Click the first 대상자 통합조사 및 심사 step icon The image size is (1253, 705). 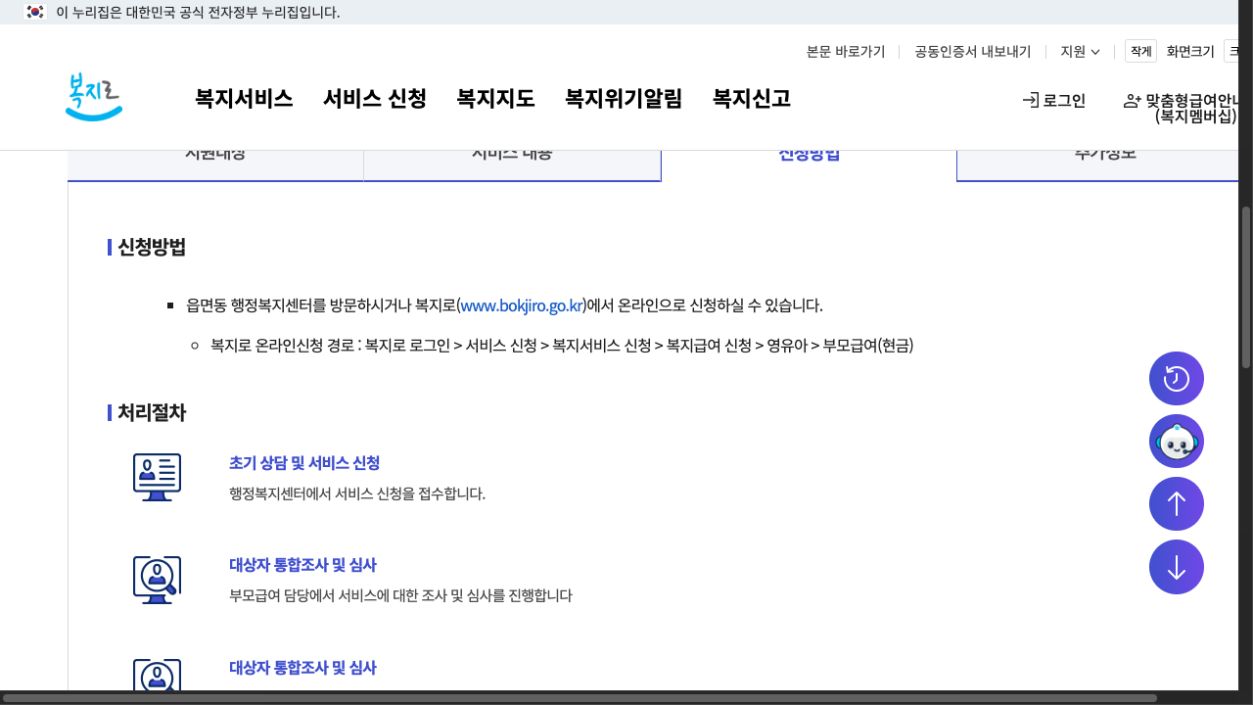[x=157, y=580]
